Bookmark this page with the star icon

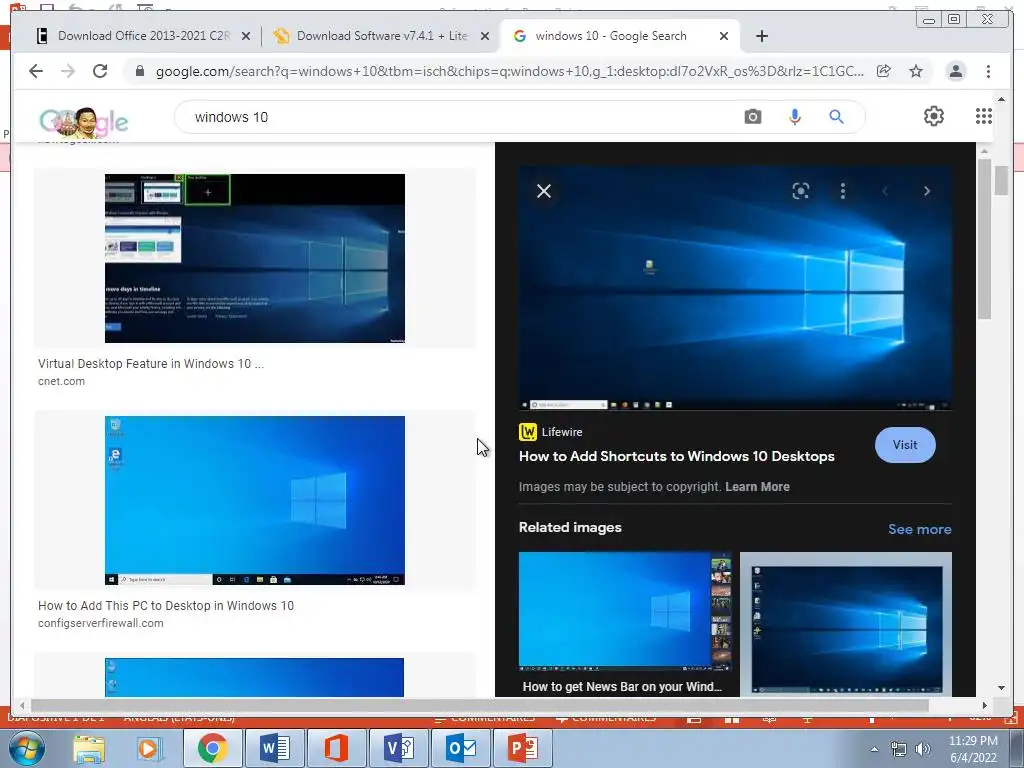point(916,71)
